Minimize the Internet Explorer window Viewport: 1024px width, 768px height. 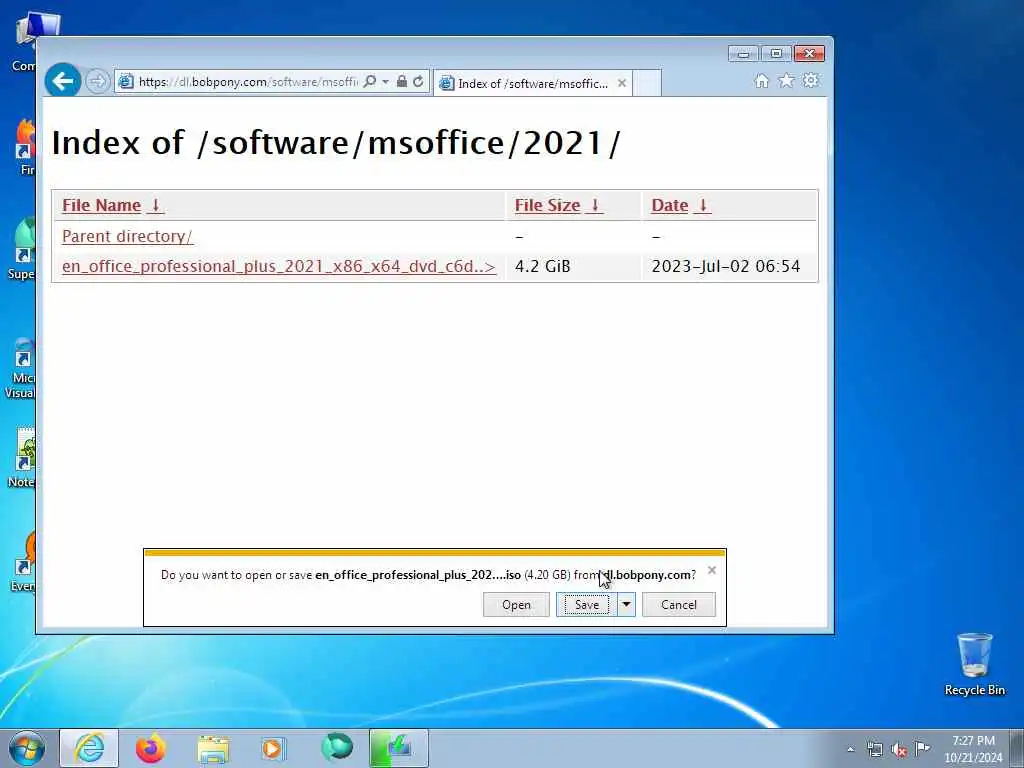coord(743,54)
